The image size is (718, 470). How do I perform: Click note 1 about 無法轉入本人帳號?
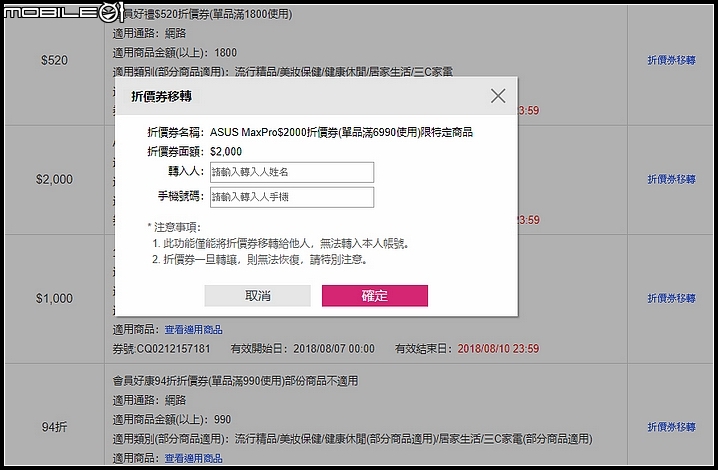(280, 244)
